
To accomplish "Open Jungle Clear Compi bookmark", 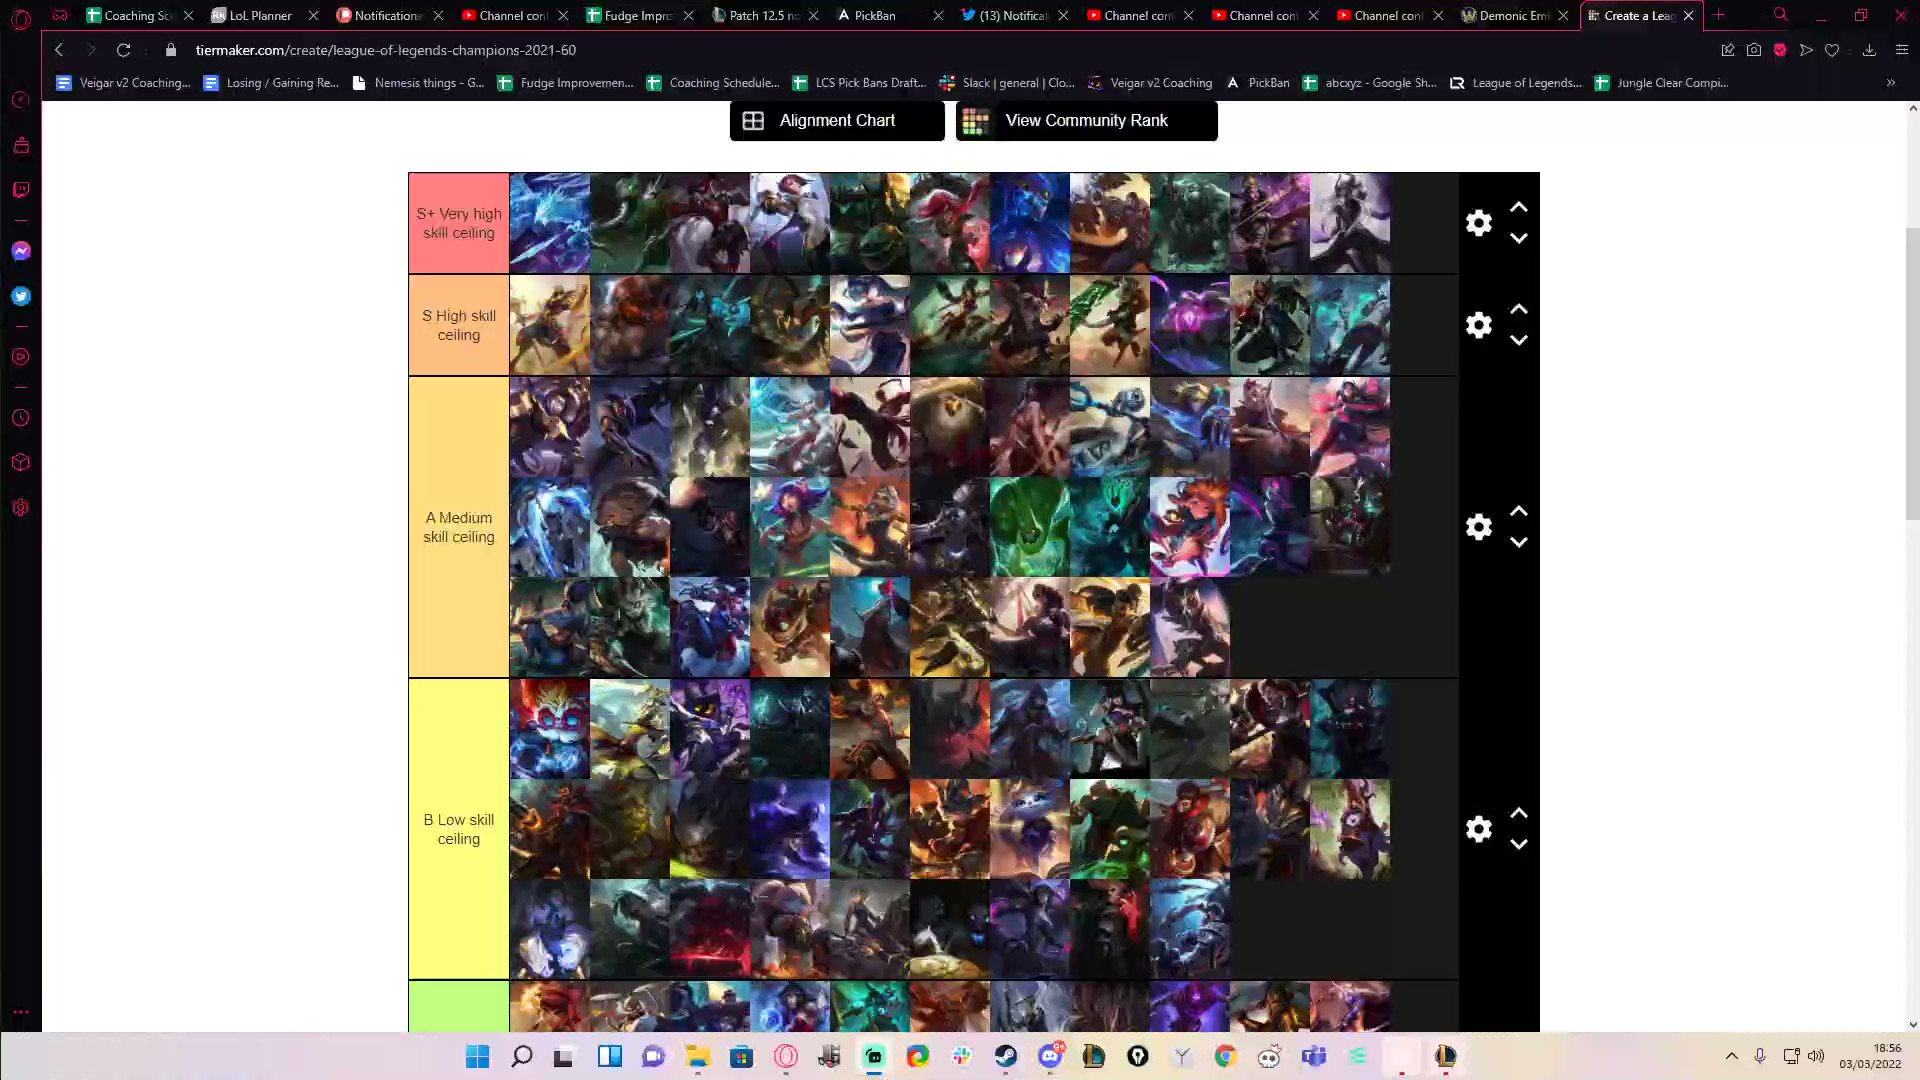I will pyautogui.click(x=1662, y=83).
